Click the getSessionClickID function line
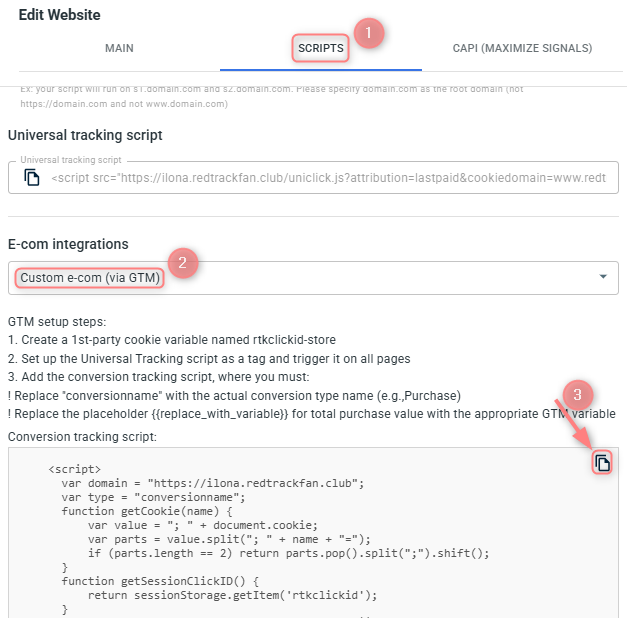The image size is (627, 618). click(x=160, y=581)
